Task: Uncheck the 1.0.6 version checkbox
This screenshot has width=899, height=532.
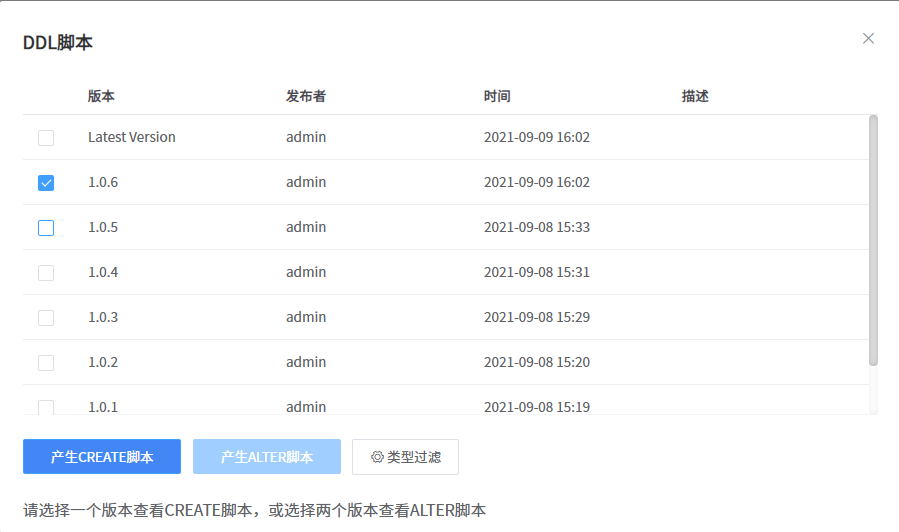Action: pyautogui.click(x=46, y=183)
